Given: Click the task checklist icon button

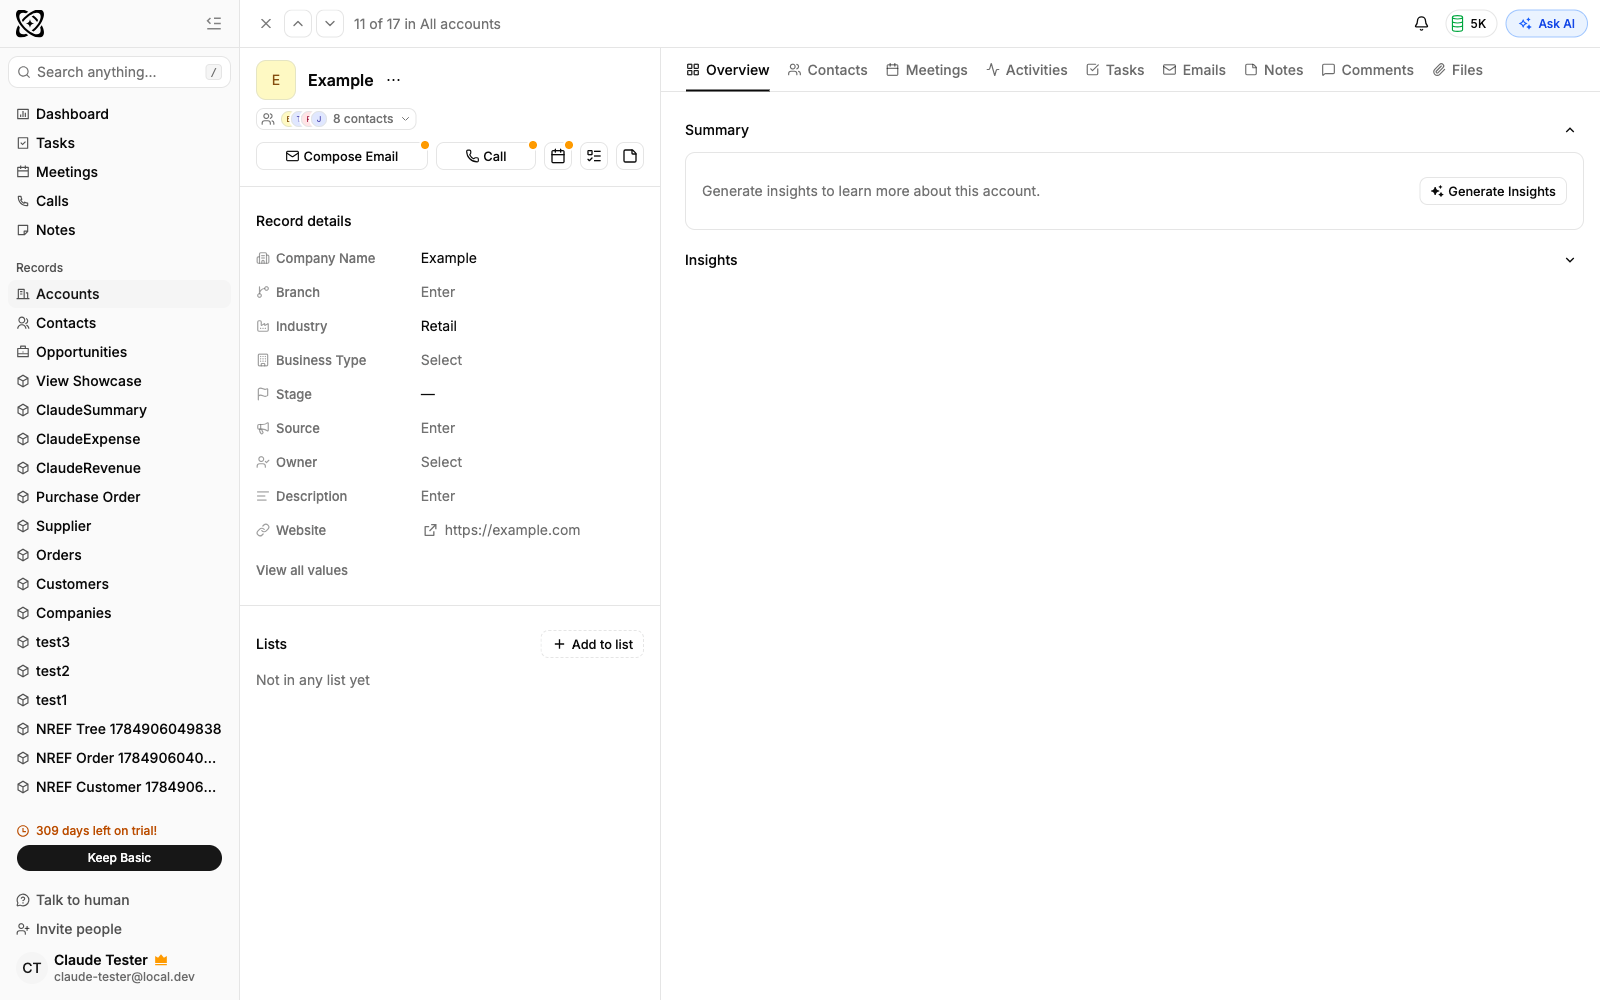Looking at the screenshot, I should tap(594, 156).
